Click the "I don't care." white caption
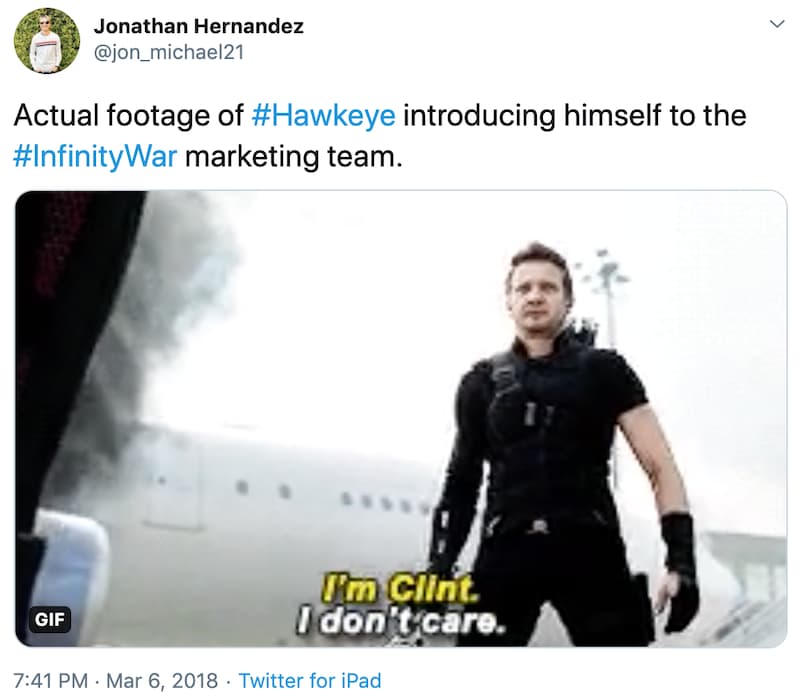The height and width of the screenshot is (700, 800). coord(402,622)
